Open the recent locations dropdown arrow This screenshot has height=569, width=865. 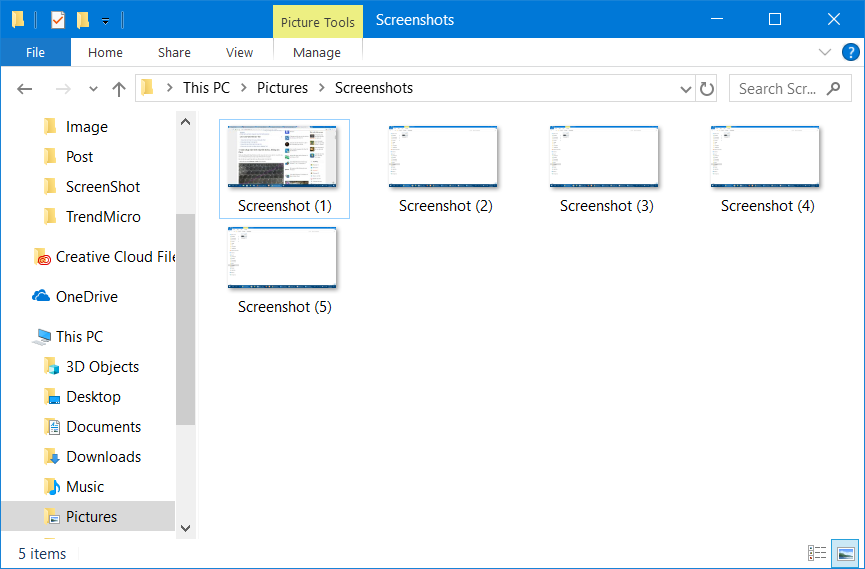click(93, 88)
